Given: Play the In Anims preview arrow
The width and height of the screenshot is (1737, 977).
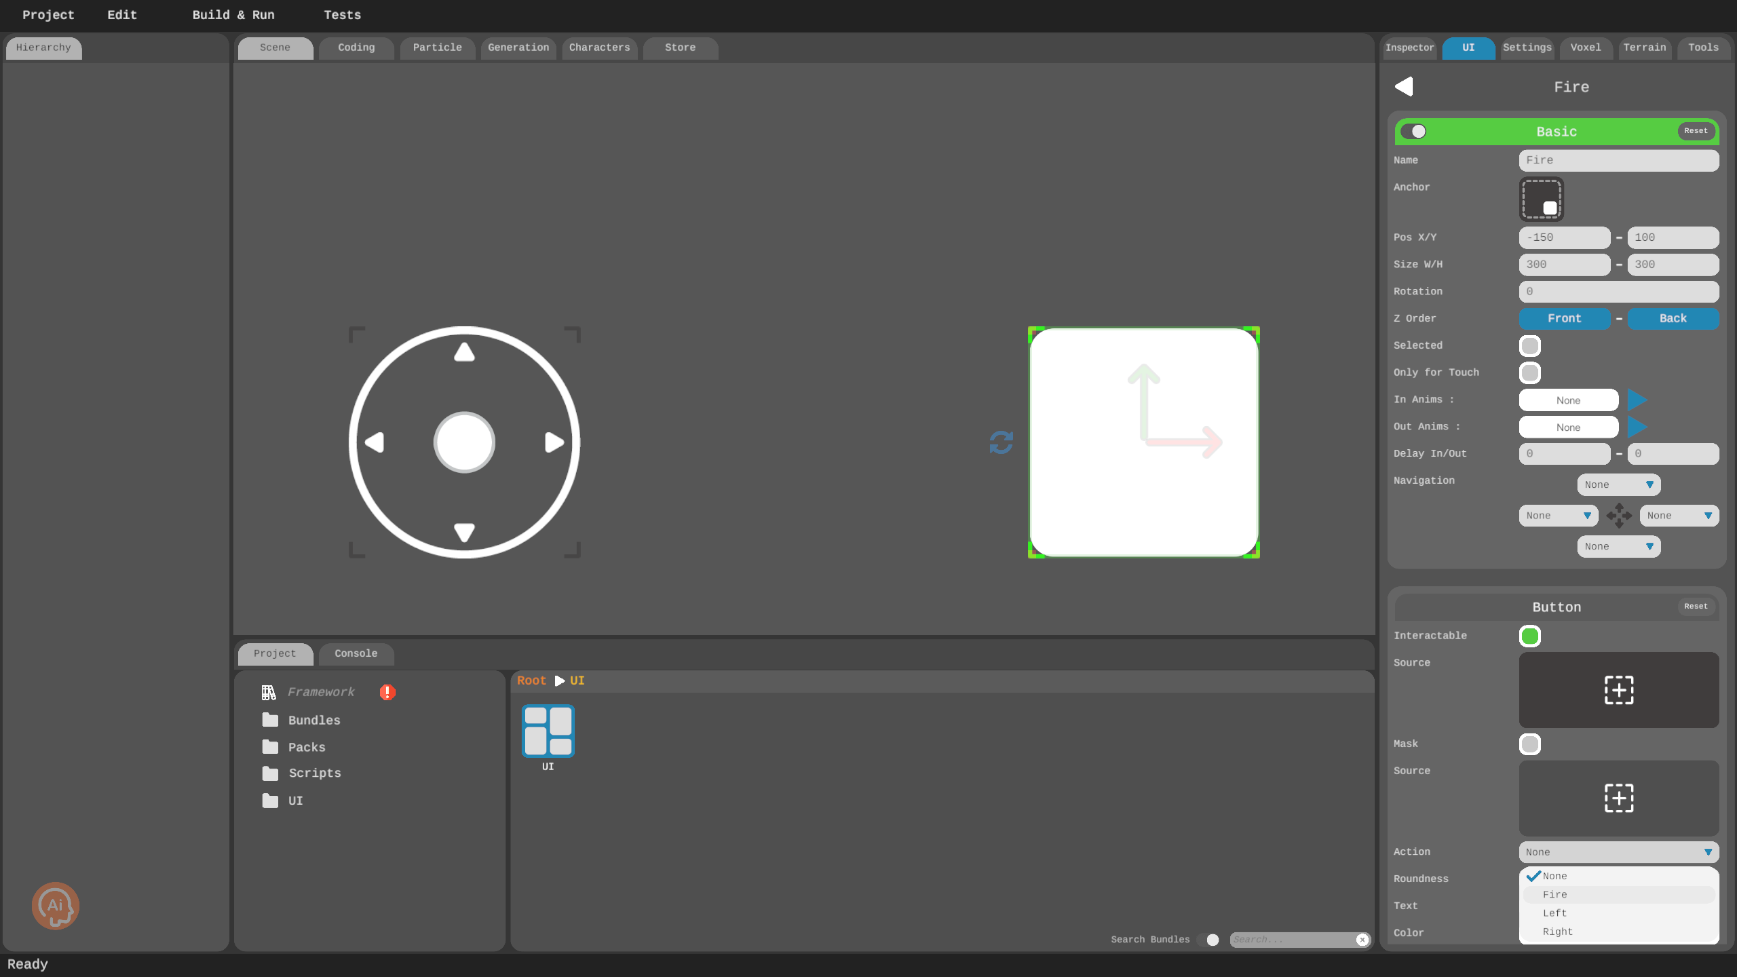Looking at the screenshot, I should coord(1637,400).
